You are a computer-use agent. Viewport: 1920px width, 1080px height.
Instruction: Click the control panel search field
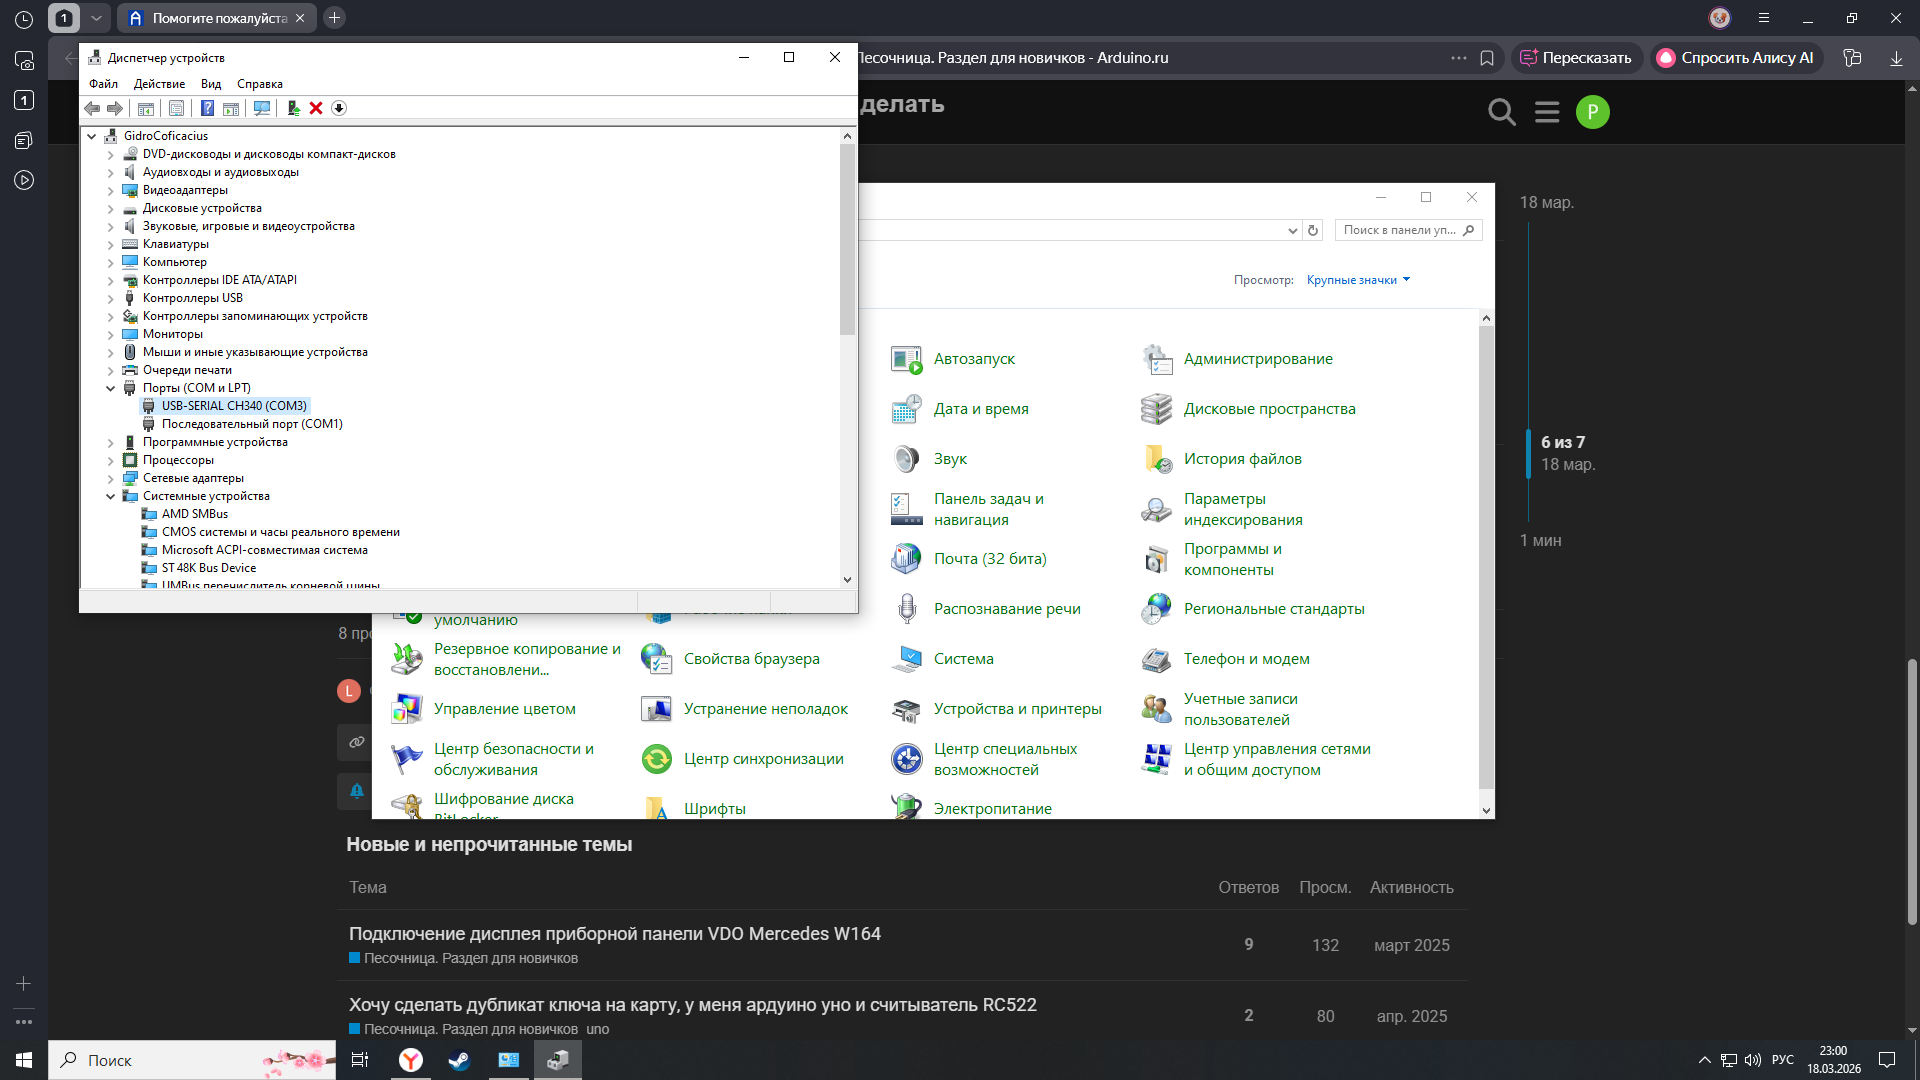1398,230
